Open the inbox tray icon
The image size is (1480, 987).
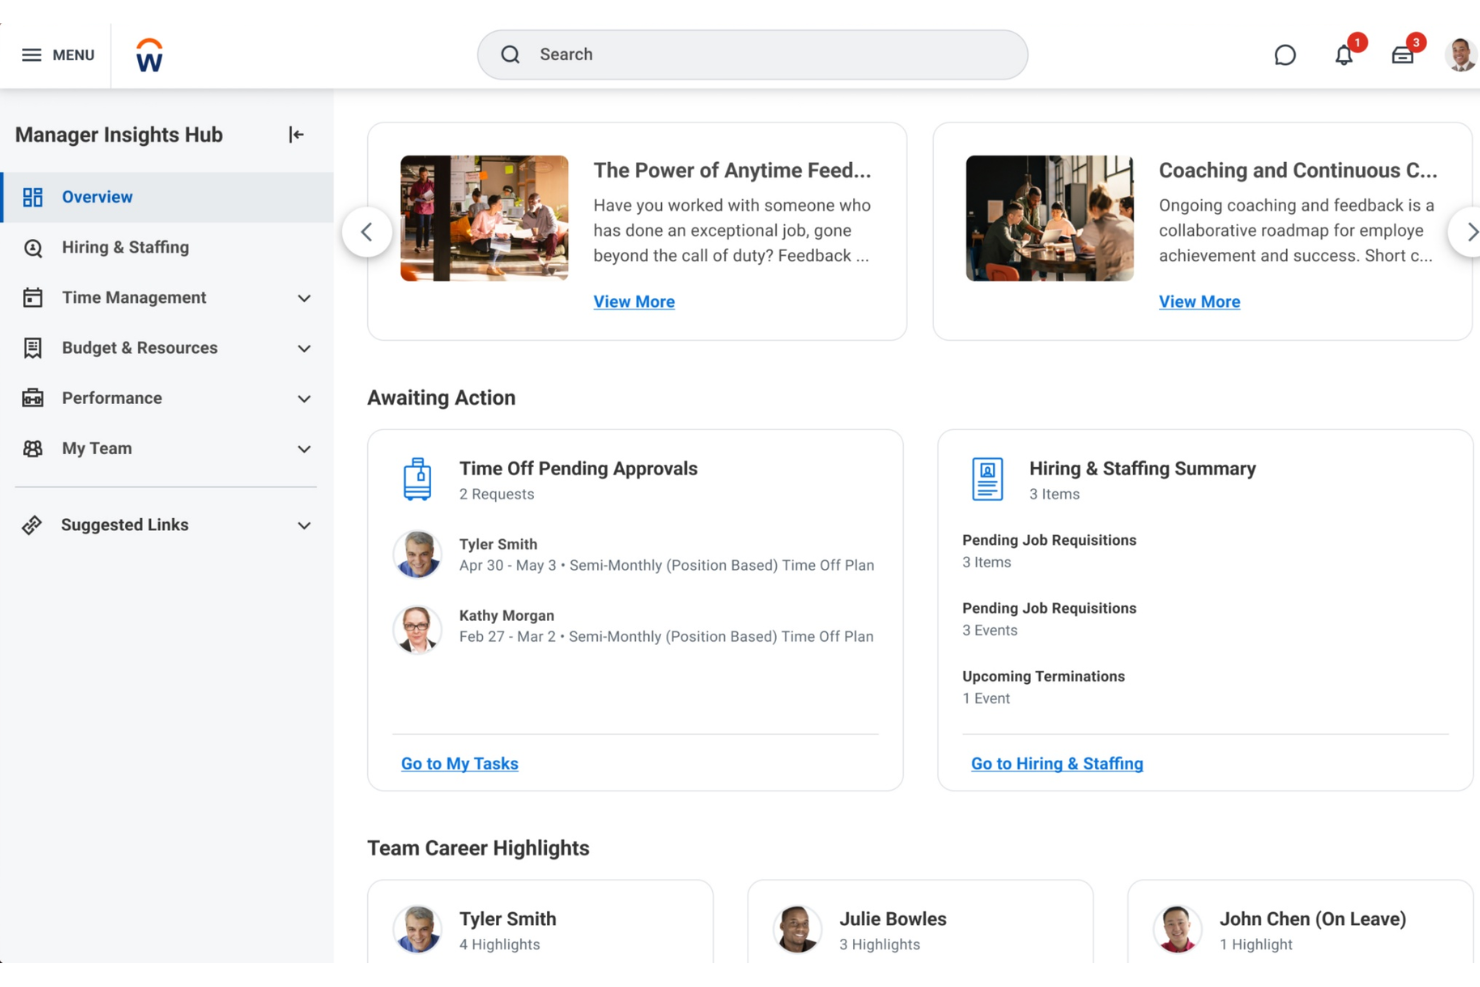[x=1402, y=55]
